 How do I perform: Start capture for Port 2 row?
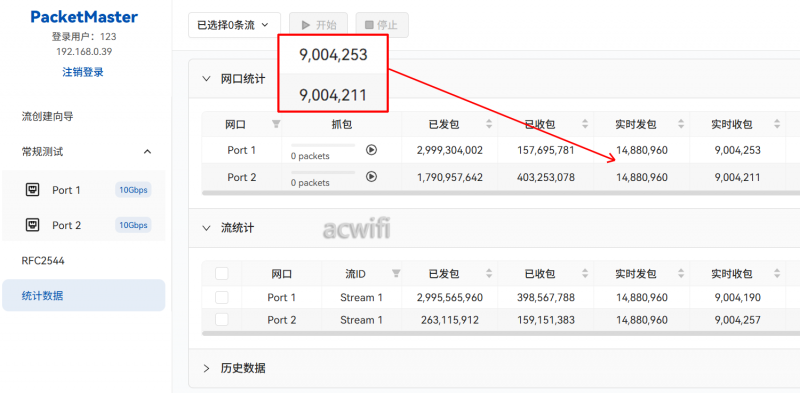(x=371, y=177)
